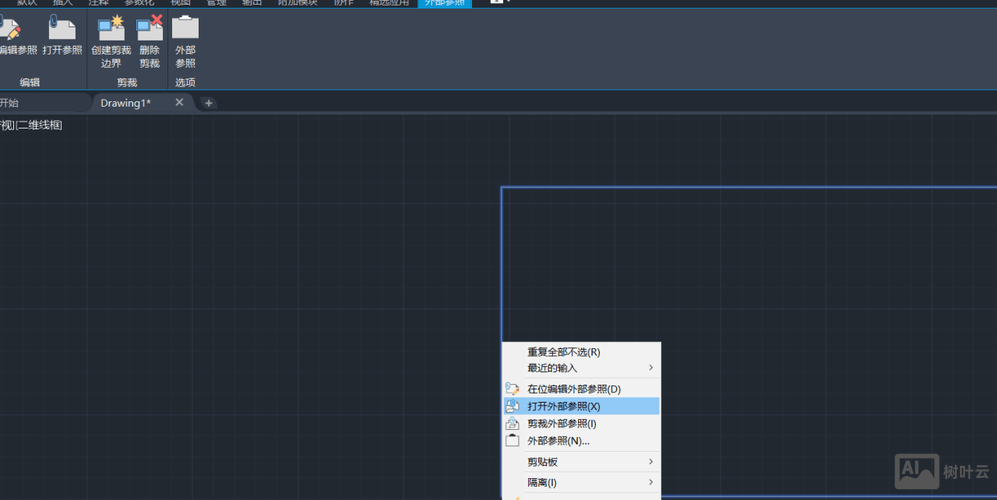The image size is (997, 500).
Task: Open the 外部参照 palette button in 选项 panel
Action: pyautogui.click(x=185, y=41)
